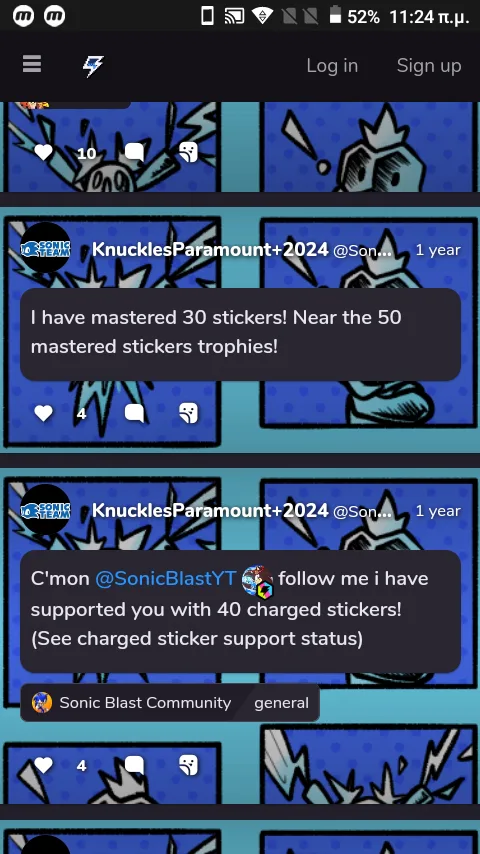Open Sonic Team avatar on '30 stickers' post
The width and height of the screenshot is (480, 854).
tap(45, 249)
